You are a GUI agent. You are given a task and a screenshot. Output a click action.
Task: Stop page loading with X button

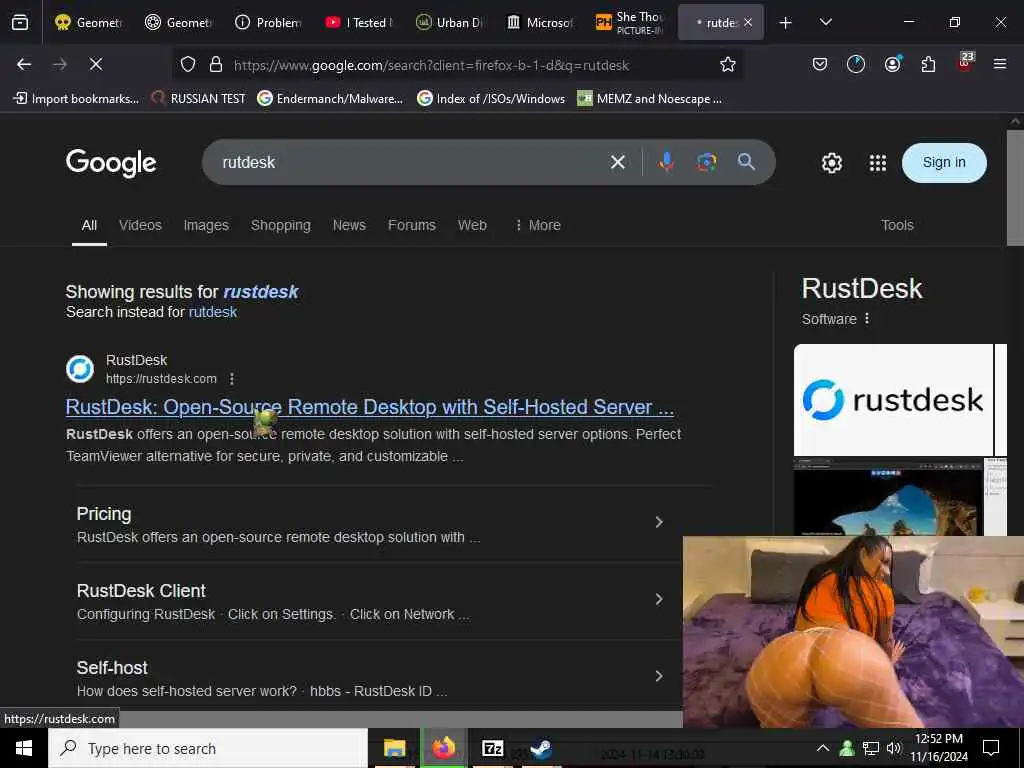coord(96,64)
